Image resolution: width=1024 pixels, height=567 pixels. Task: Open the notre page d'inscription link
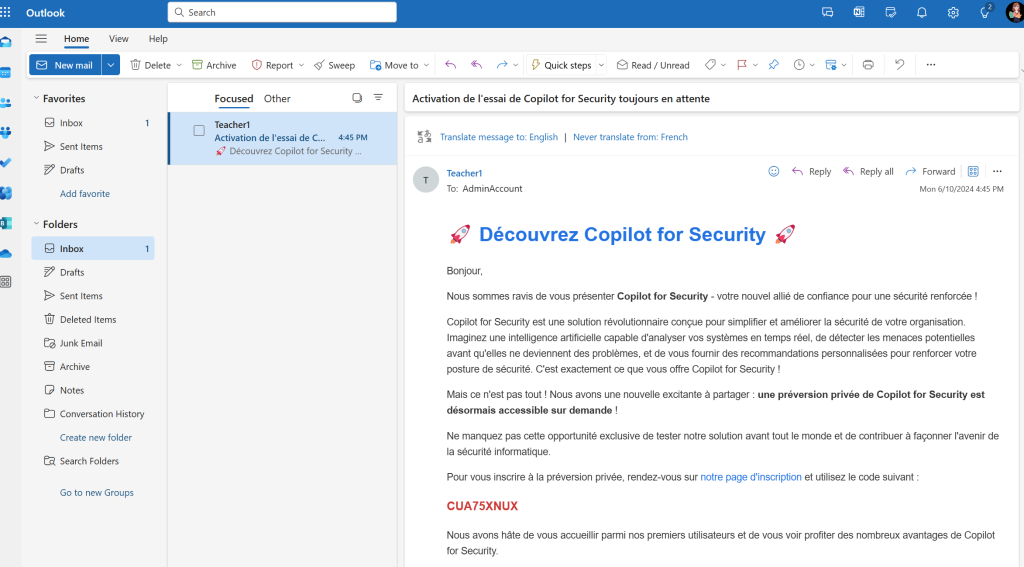751,477
